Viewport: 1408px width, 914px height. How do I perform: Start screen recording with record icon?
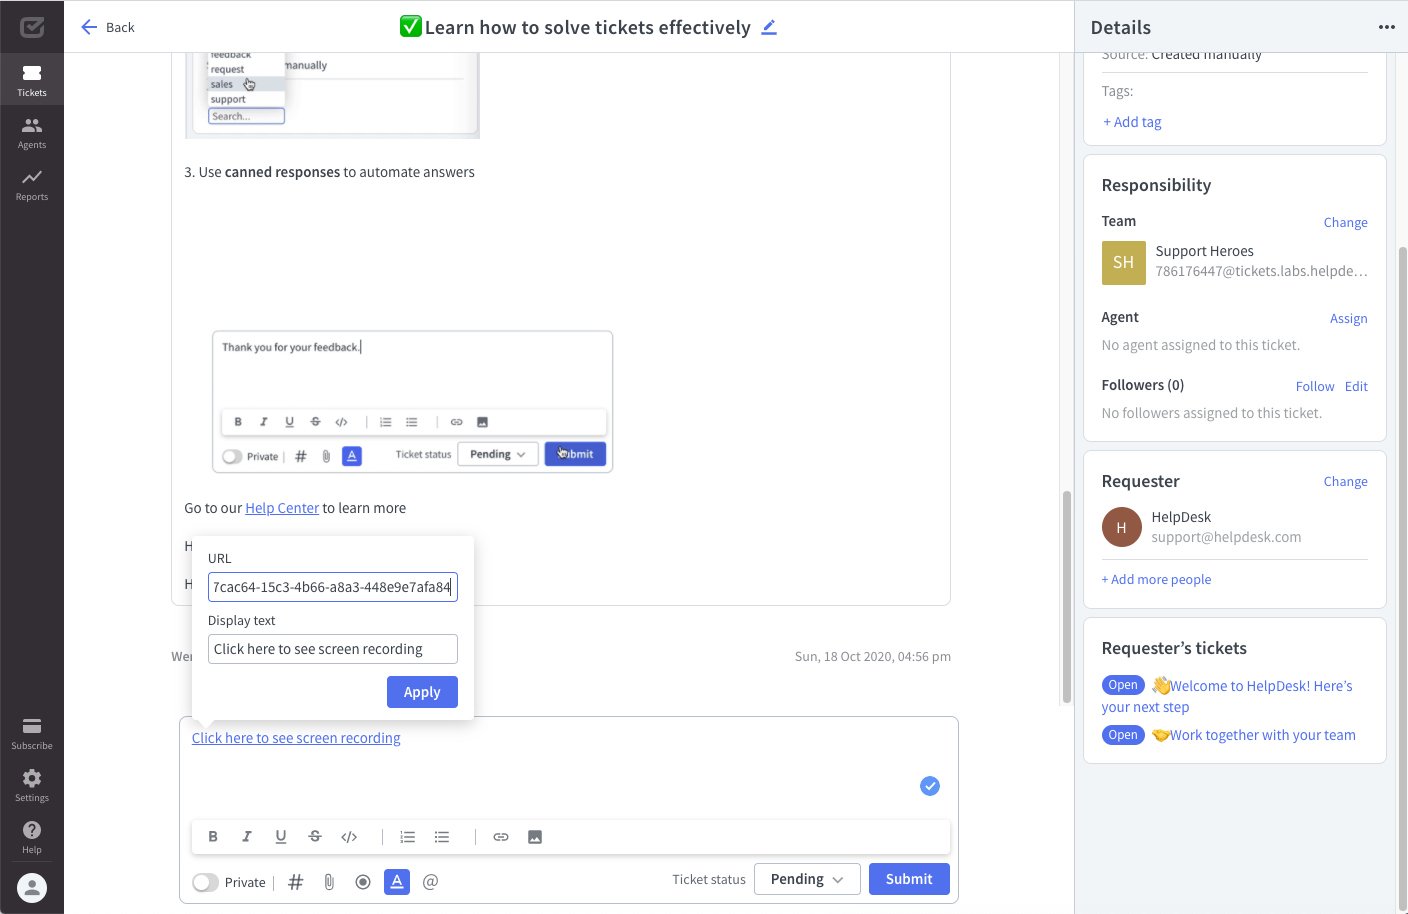coord(363,882)
